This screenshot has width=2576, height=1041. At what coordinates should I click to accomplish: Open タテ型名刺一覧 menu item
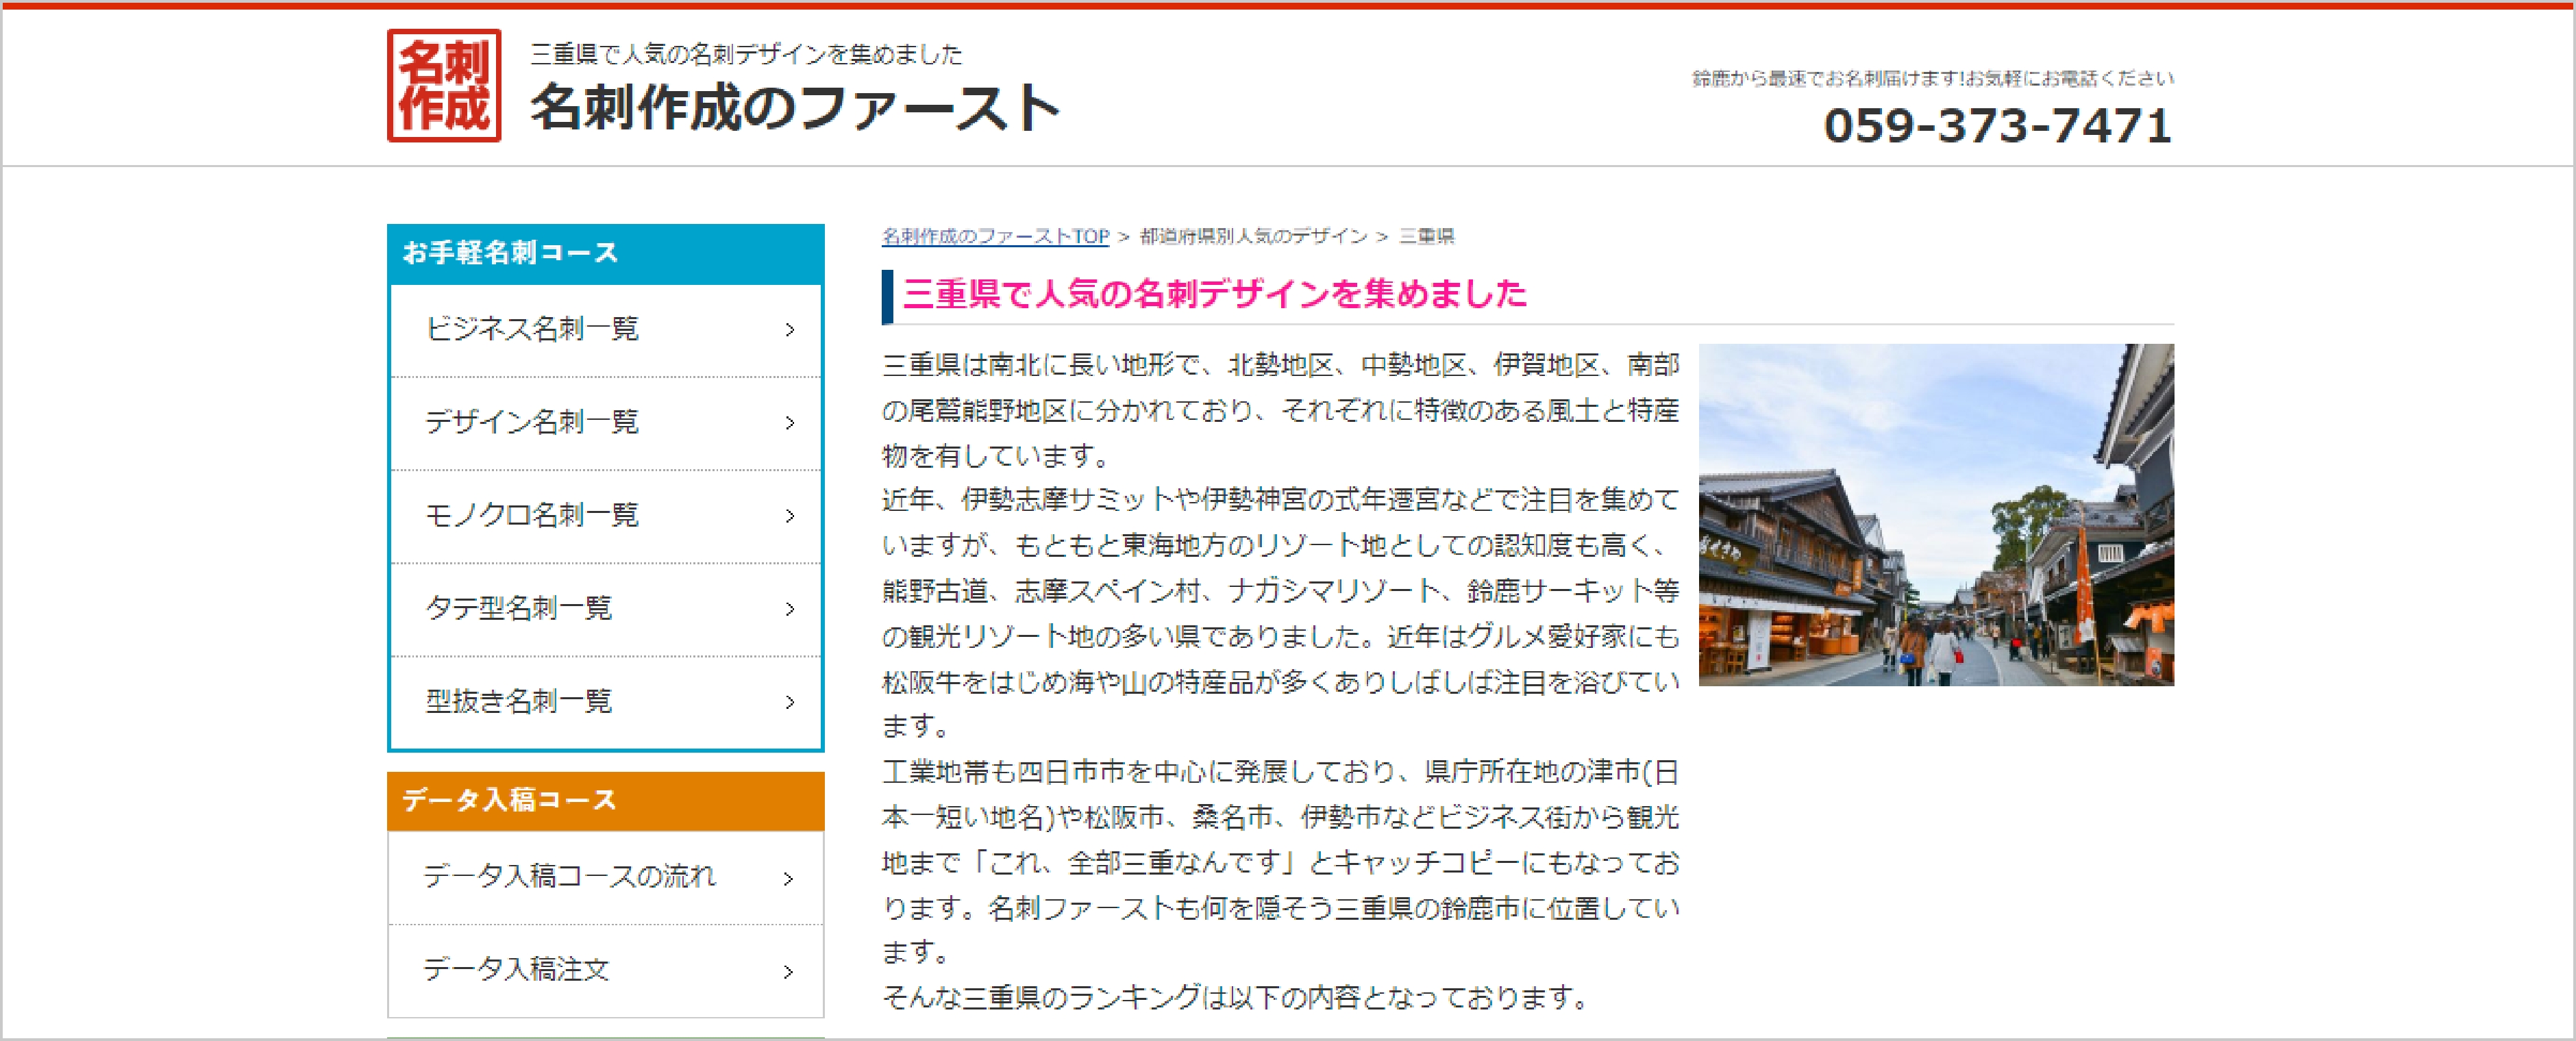(606, 609)
